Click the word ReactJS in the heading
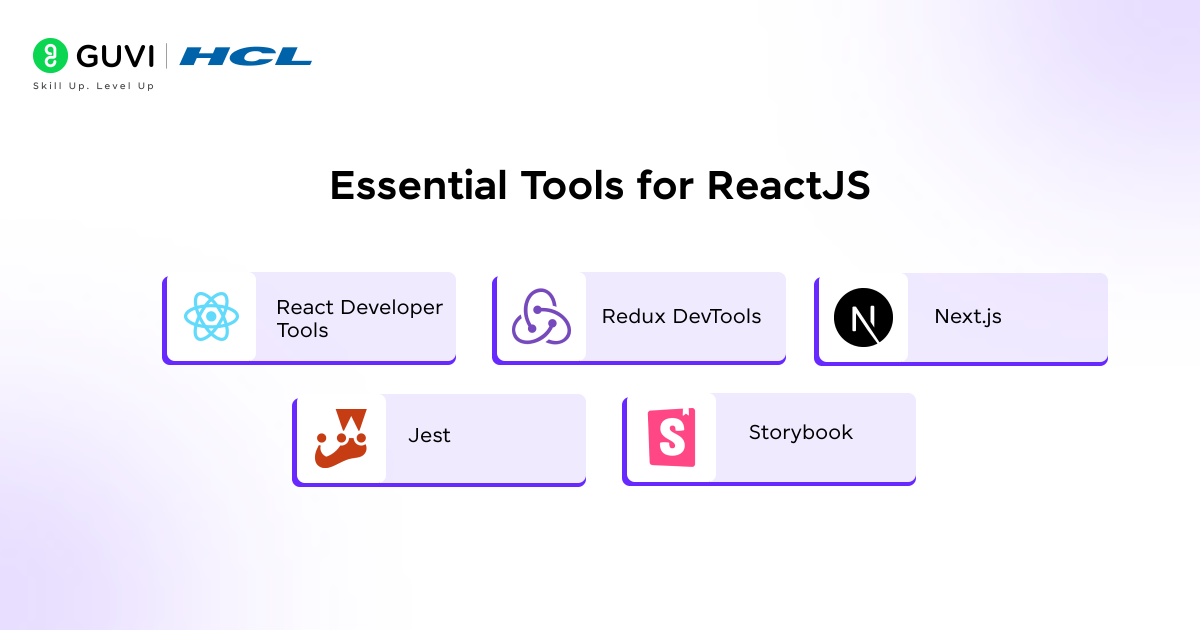The height and width of the screenshot is (630, 1200). pyautogui.click(x=788, y=186)
